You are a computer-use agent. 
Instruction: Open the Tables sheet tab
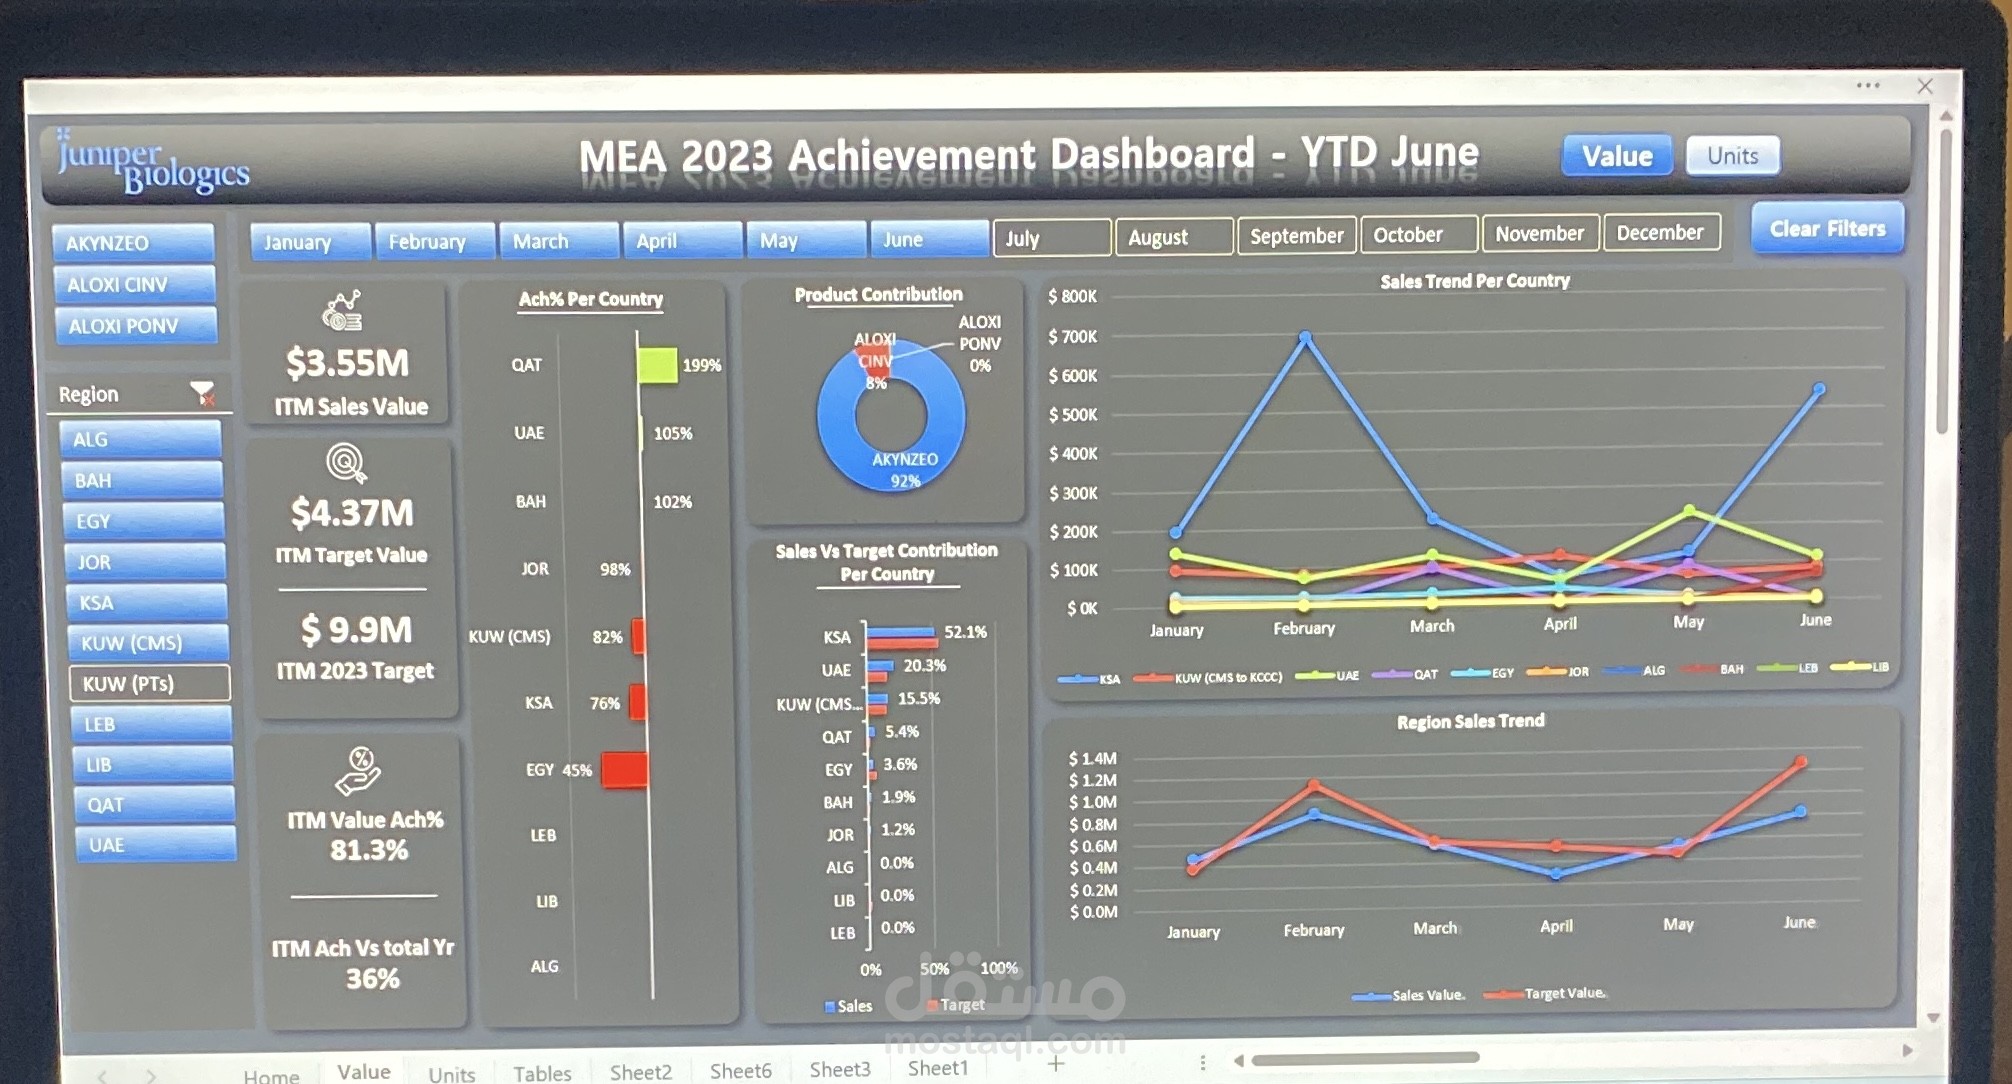543,1073
